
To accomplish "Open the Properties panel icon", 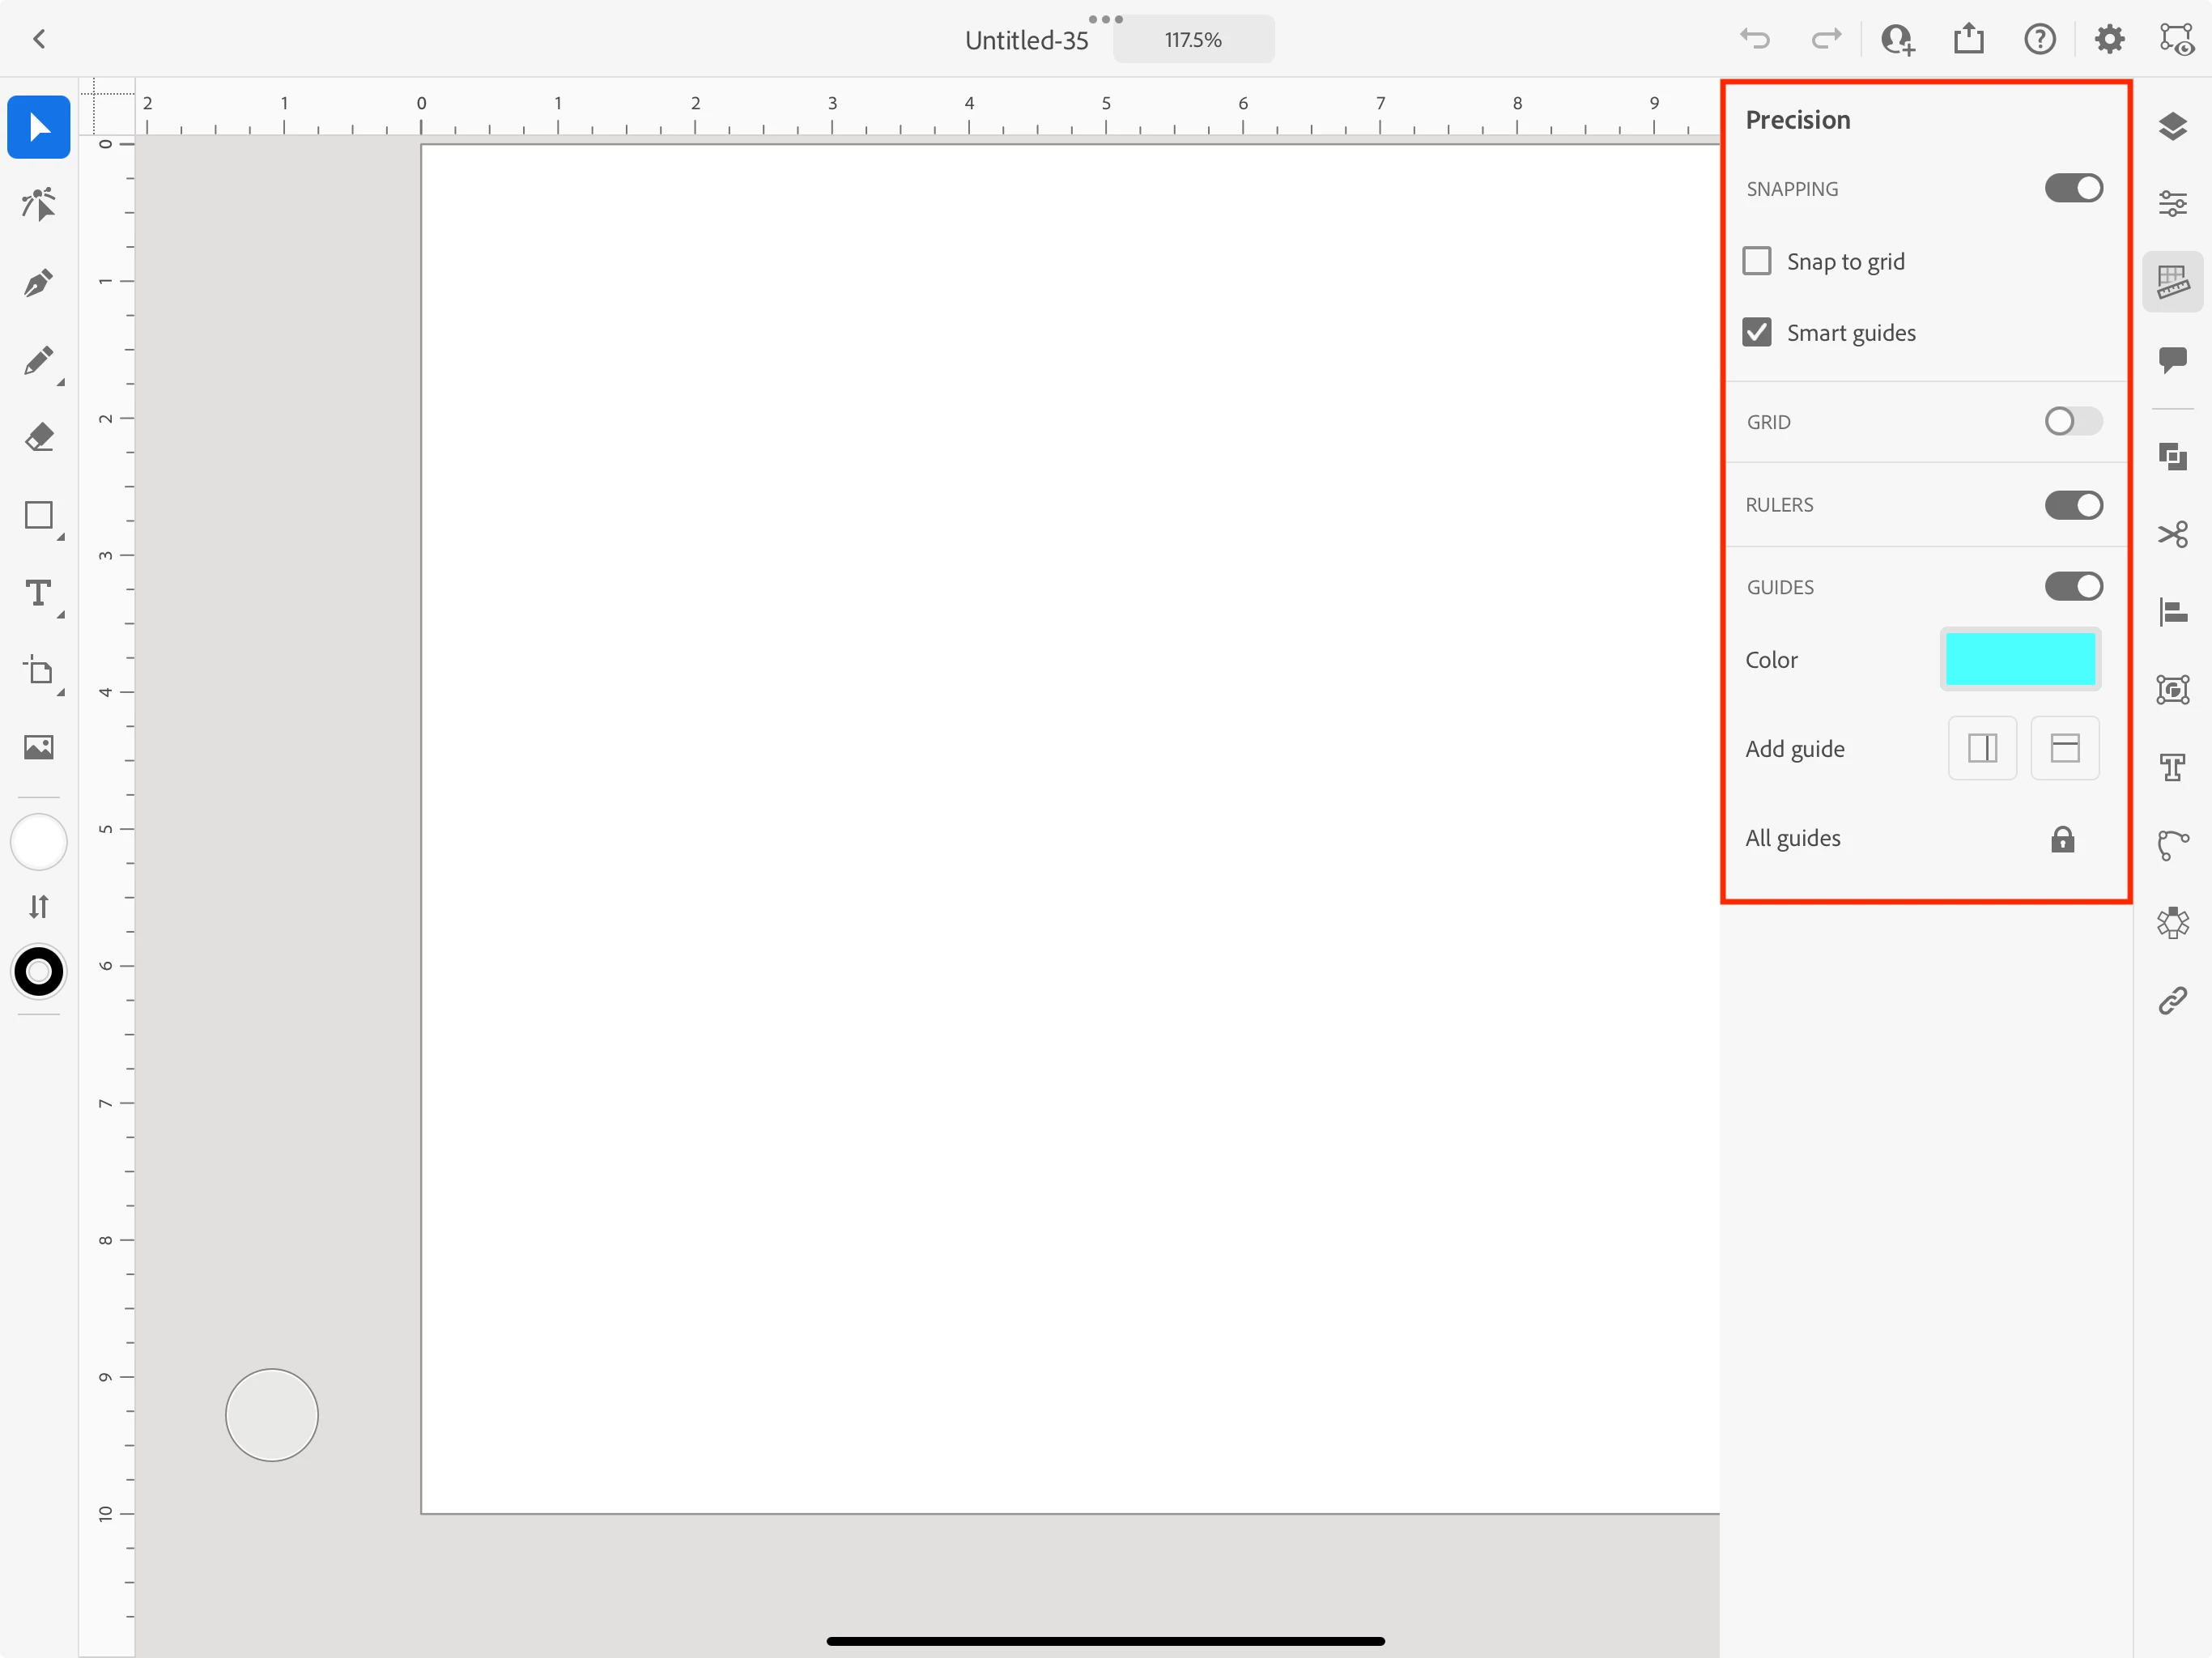I will coord(2172,204).
